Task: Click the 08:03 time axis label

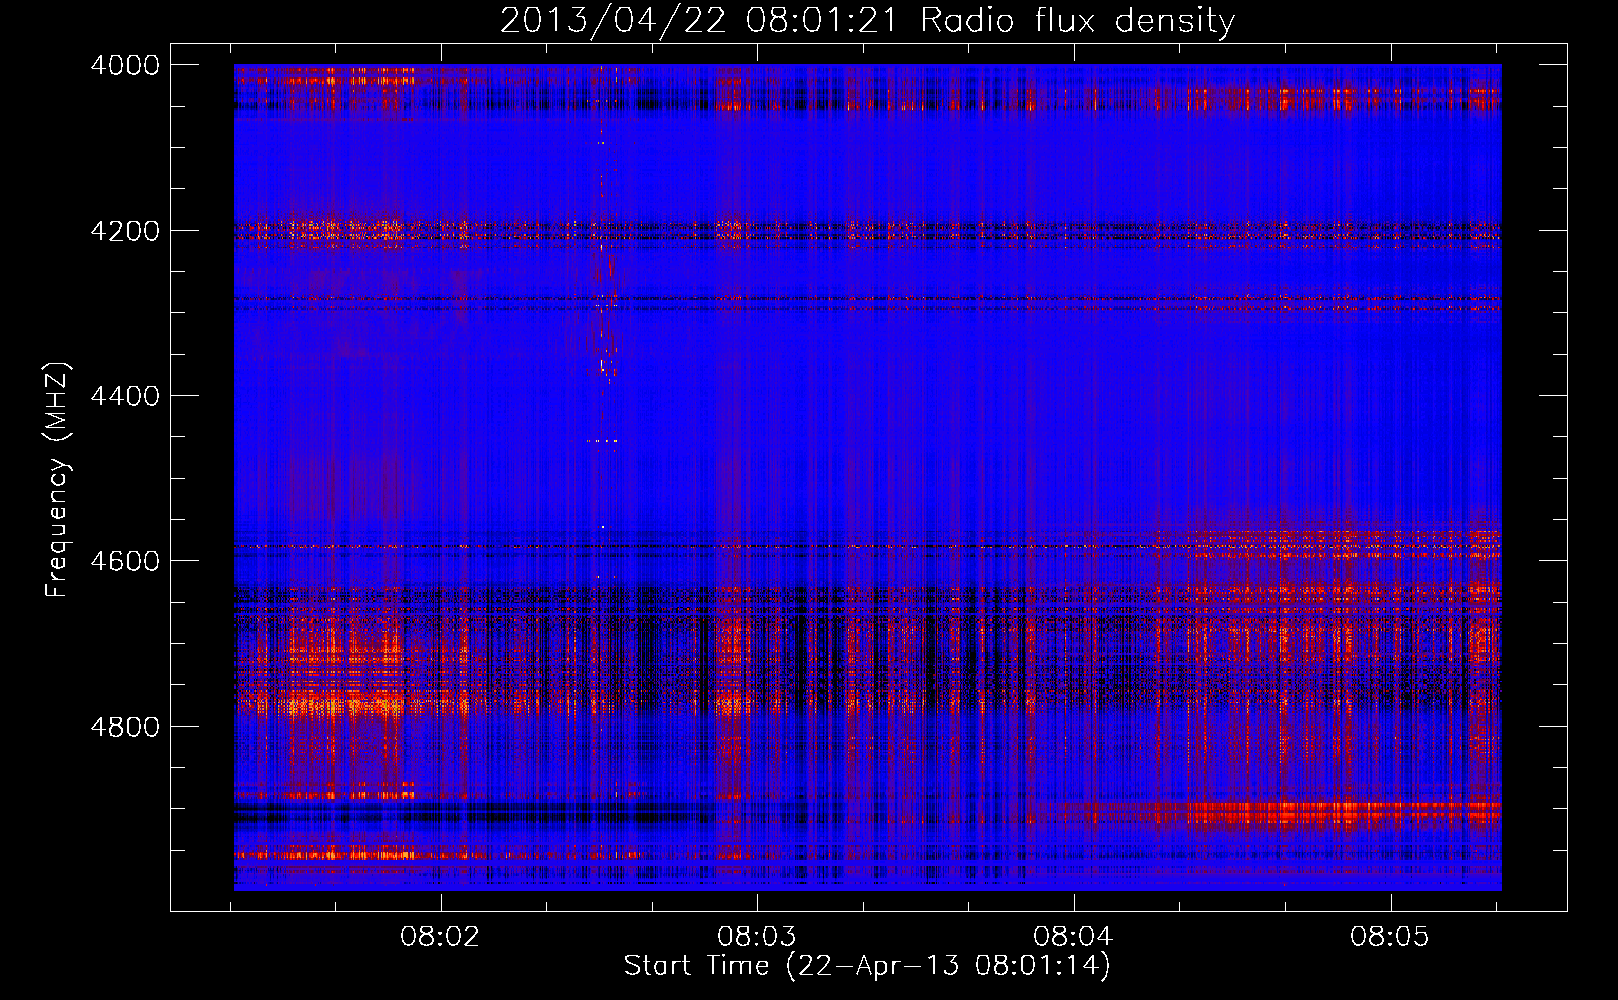Action: pos(757,937)
